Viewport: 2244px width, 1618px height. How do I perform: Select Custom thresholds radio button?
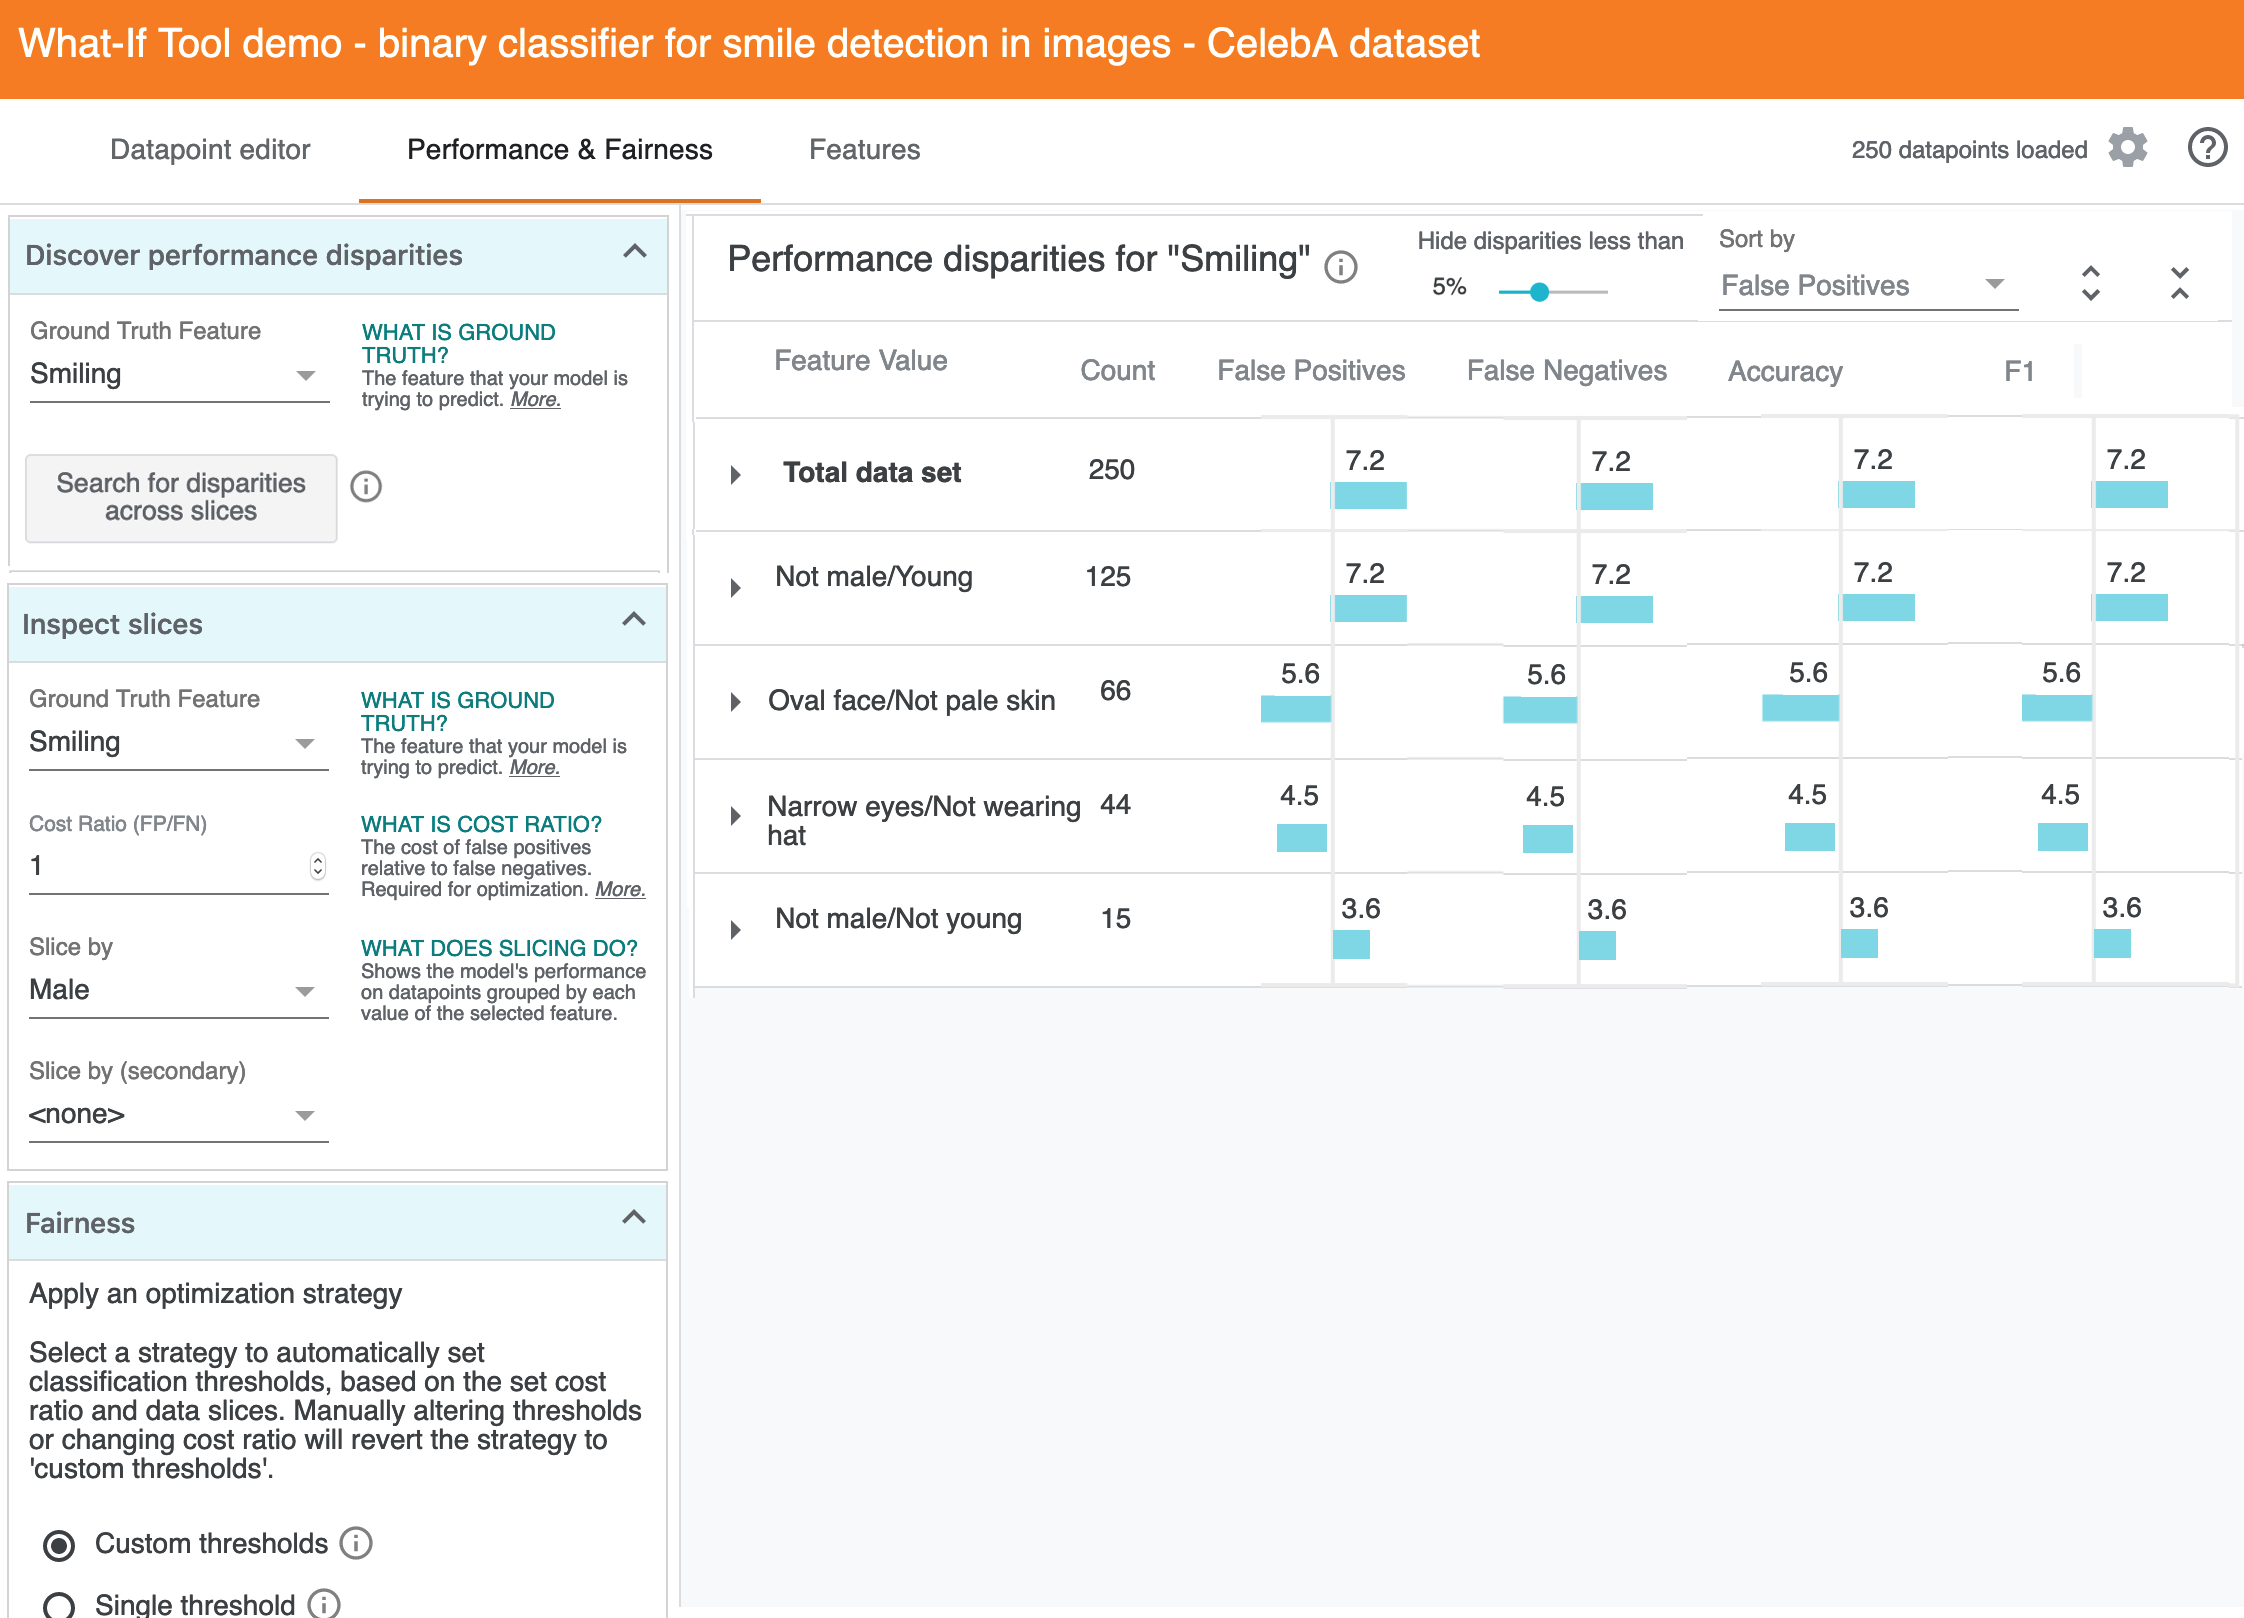[x=59, y=1545]
